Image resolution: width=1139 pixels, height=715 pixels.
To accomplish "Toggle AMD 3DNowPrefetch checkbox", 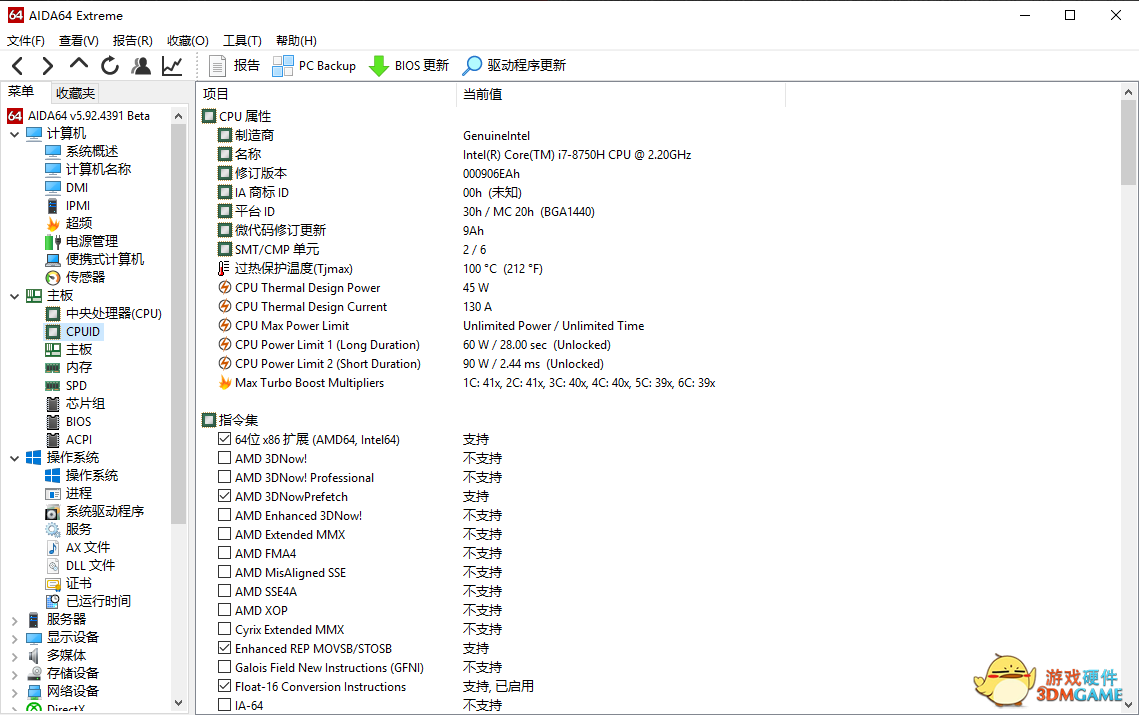I will (x=224, y=496).
